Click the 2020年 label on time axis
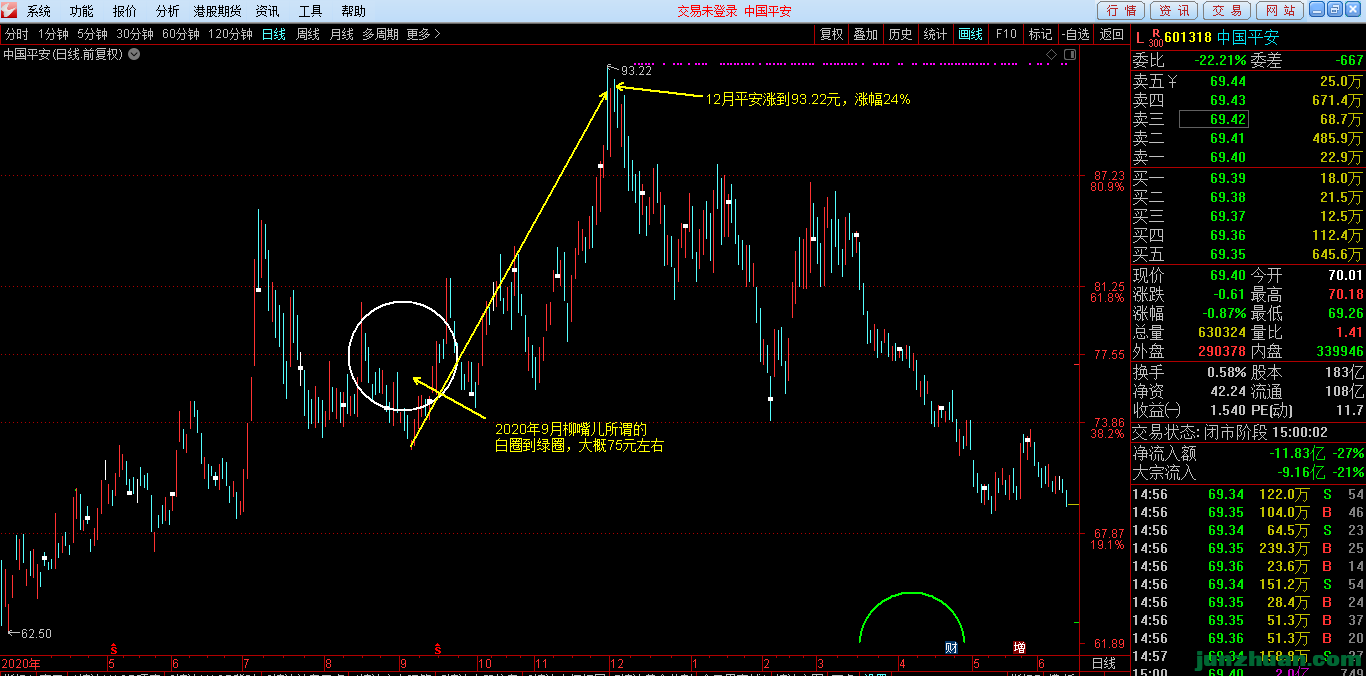Screen dimensions: 1366x676 tap(21, 664)
